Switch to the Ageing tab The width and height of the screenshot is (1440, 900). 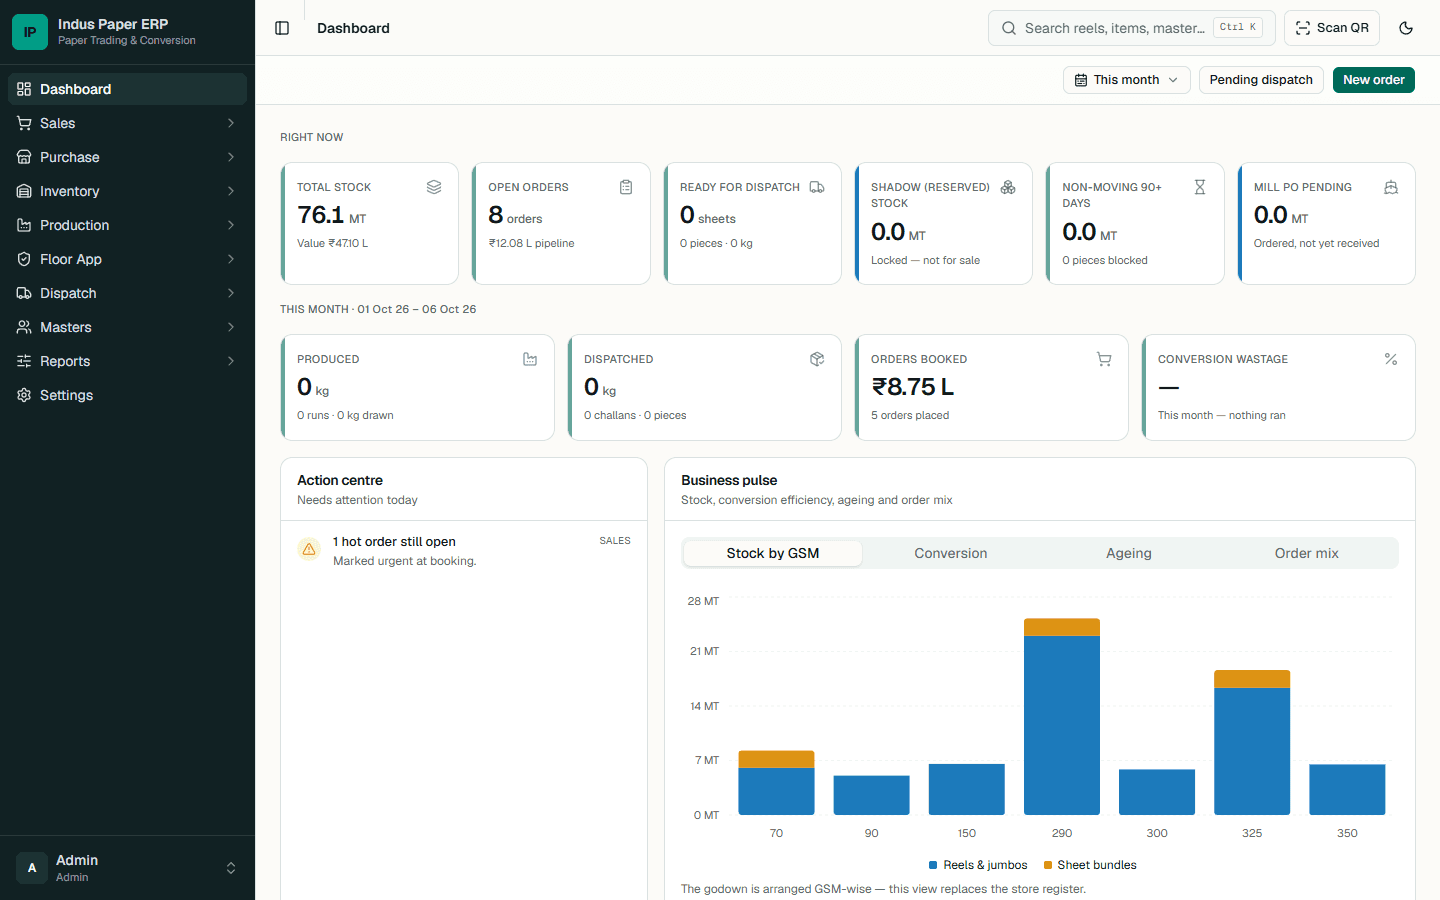pos(1129,553)
